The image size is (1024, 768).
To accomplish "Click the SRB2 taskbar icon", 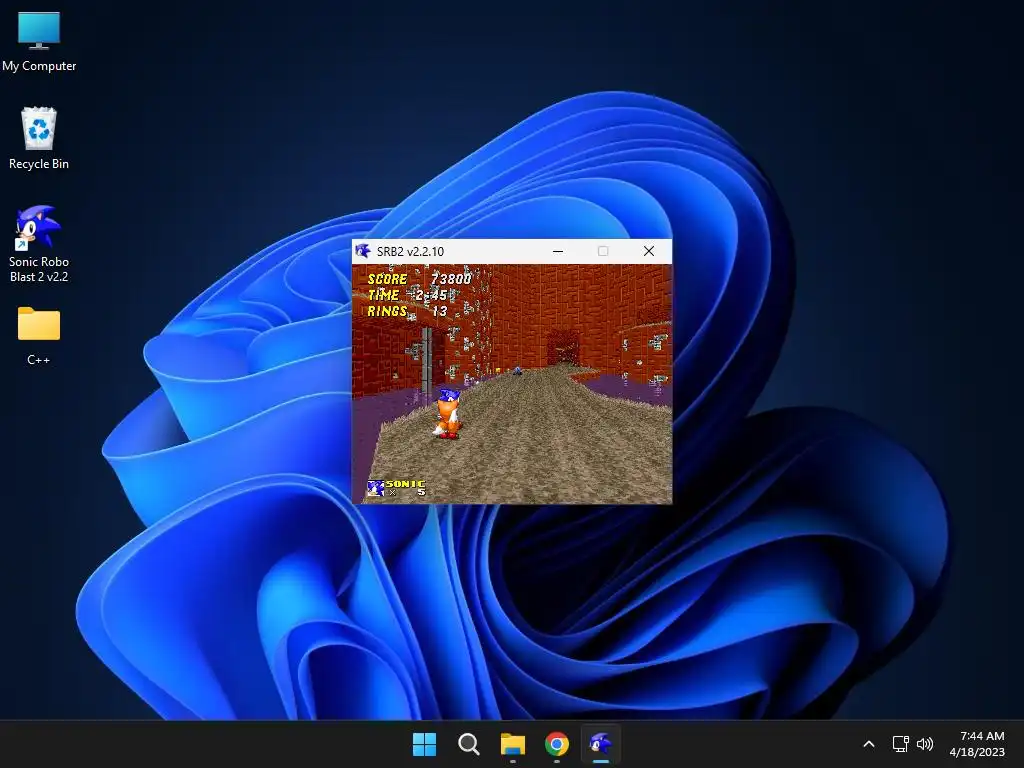I will (x=600, y=744).
